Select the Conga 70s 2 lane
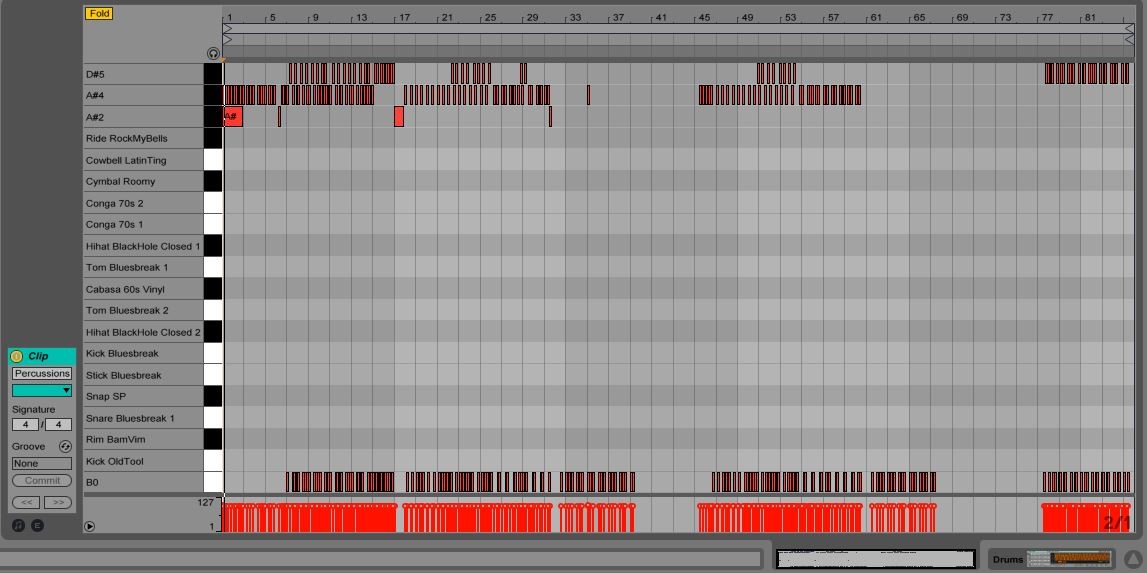Viewport: 1147px width, 573px height. pos(143,203)
